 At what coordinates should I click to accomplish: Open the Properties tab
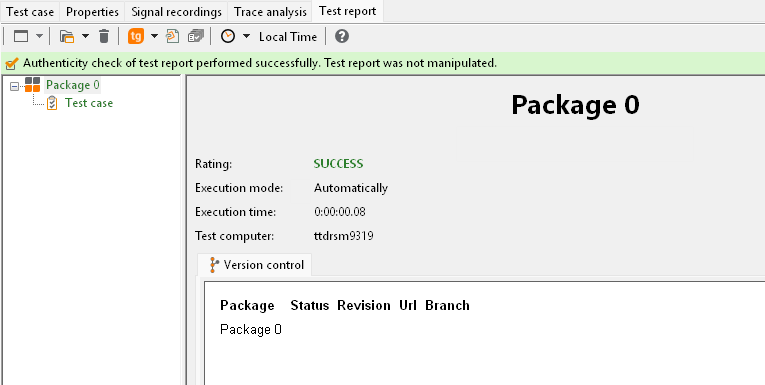point(92,11)
